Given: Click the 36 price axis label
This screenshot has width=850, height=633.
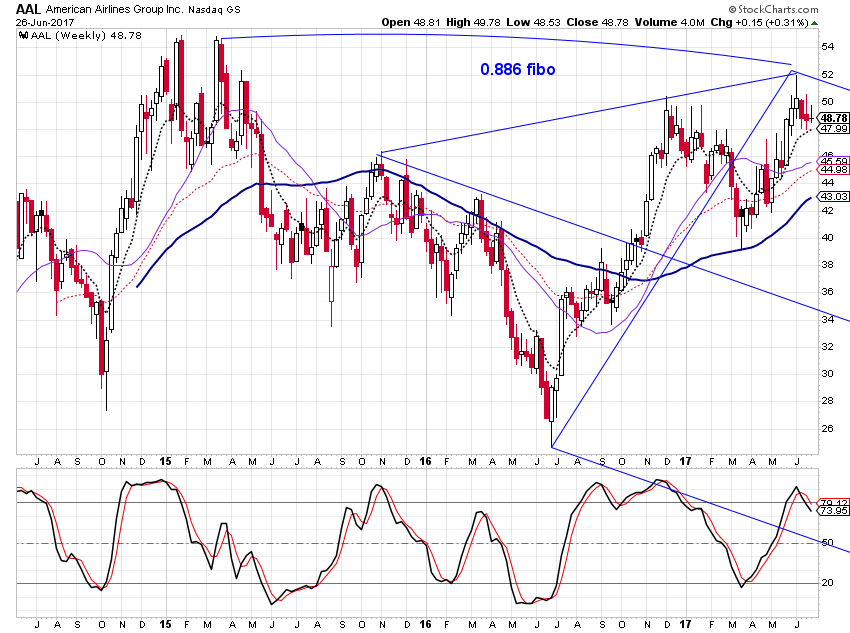Looking at the screenshot, I should click(x=827, y=292).
